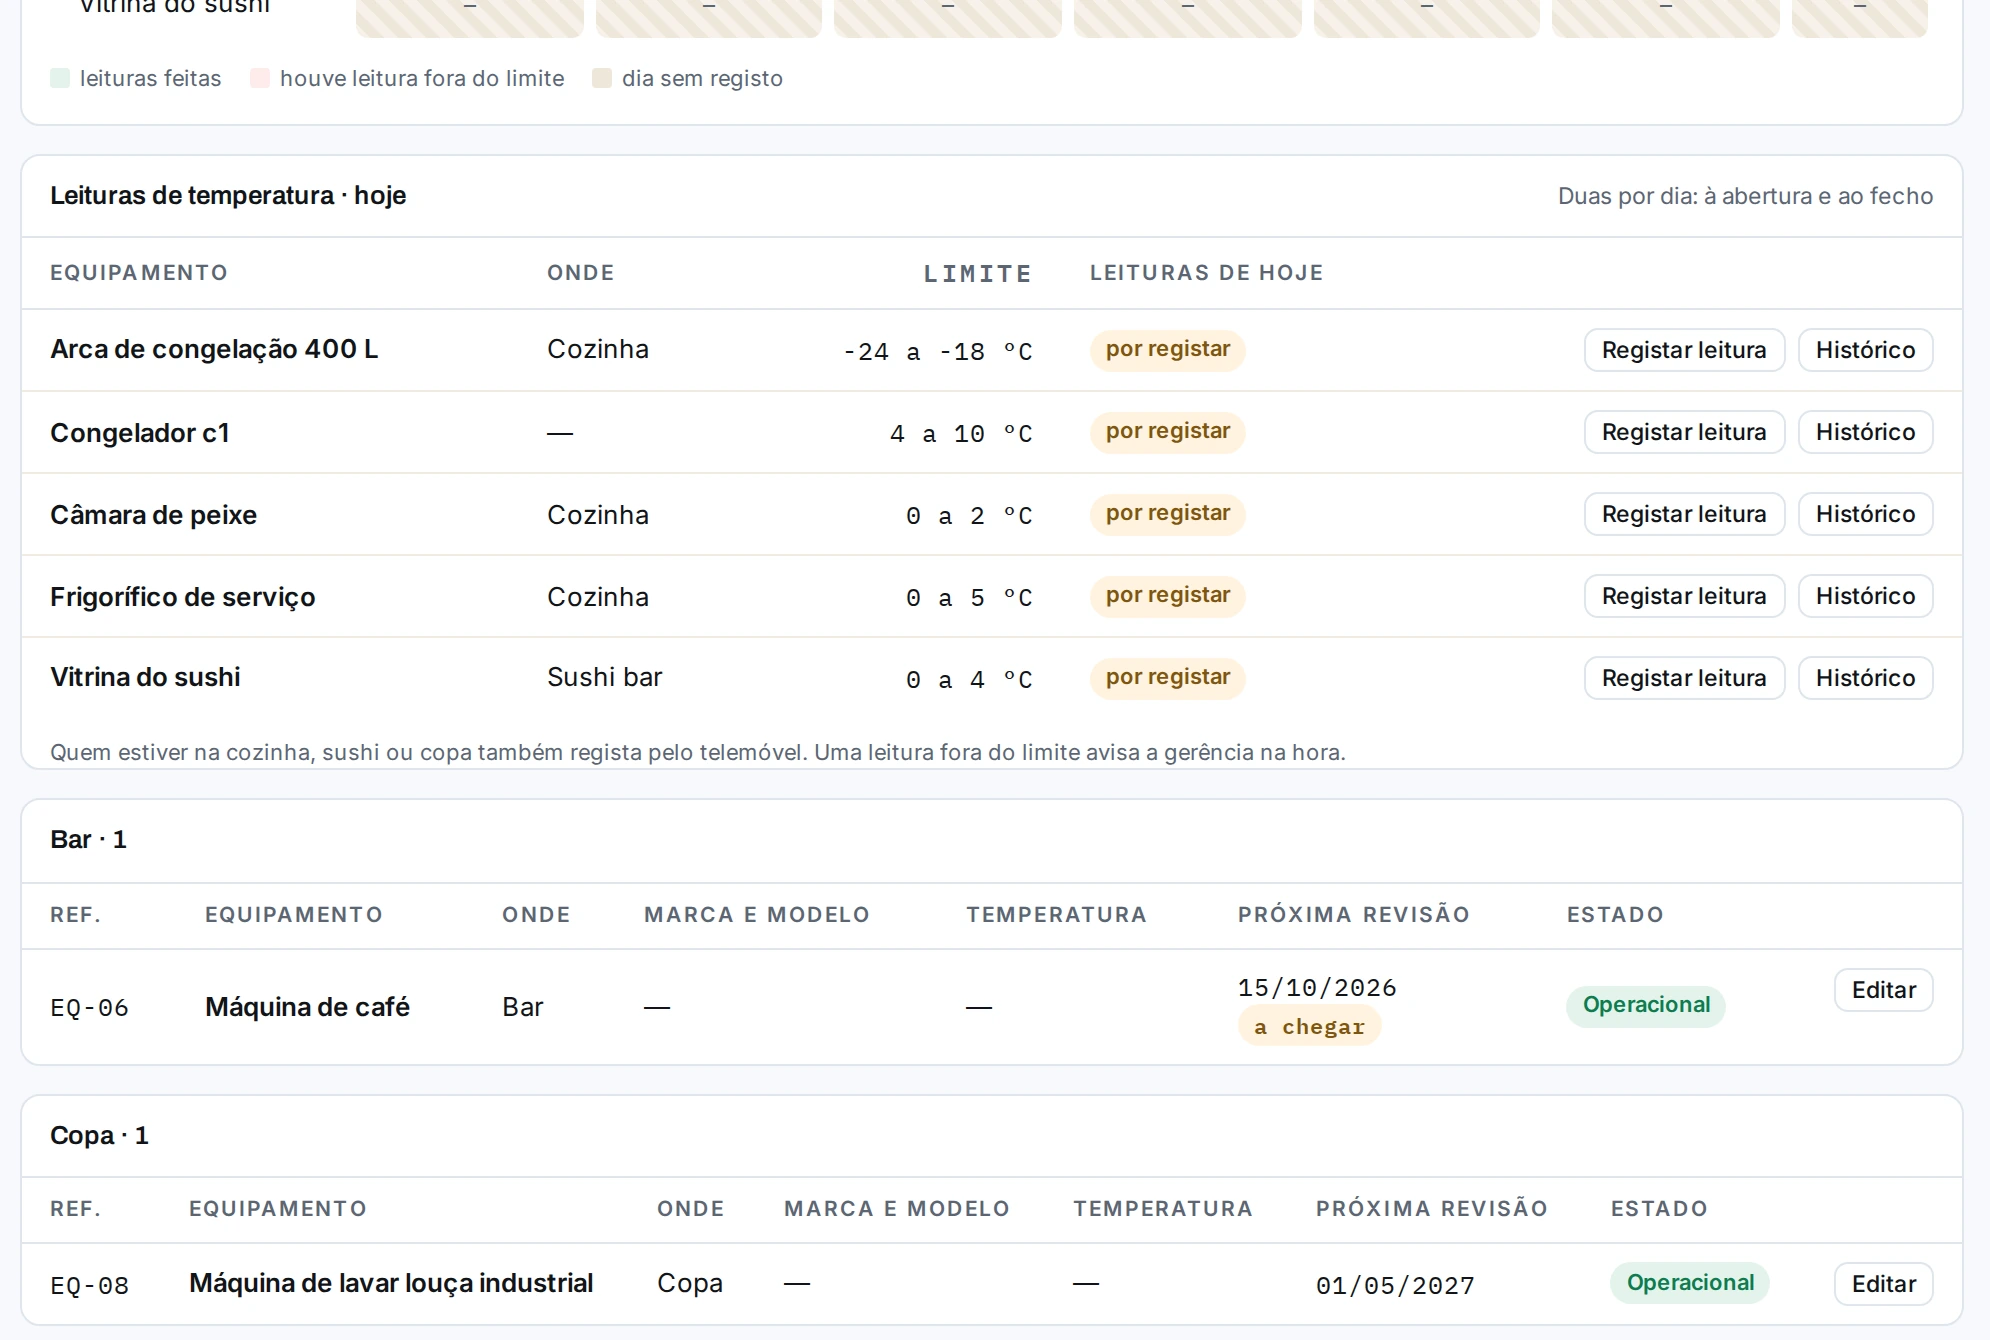Open Histórico for Vitrina do sushi
The image size is (1990, 1340).
[1865, 678]
